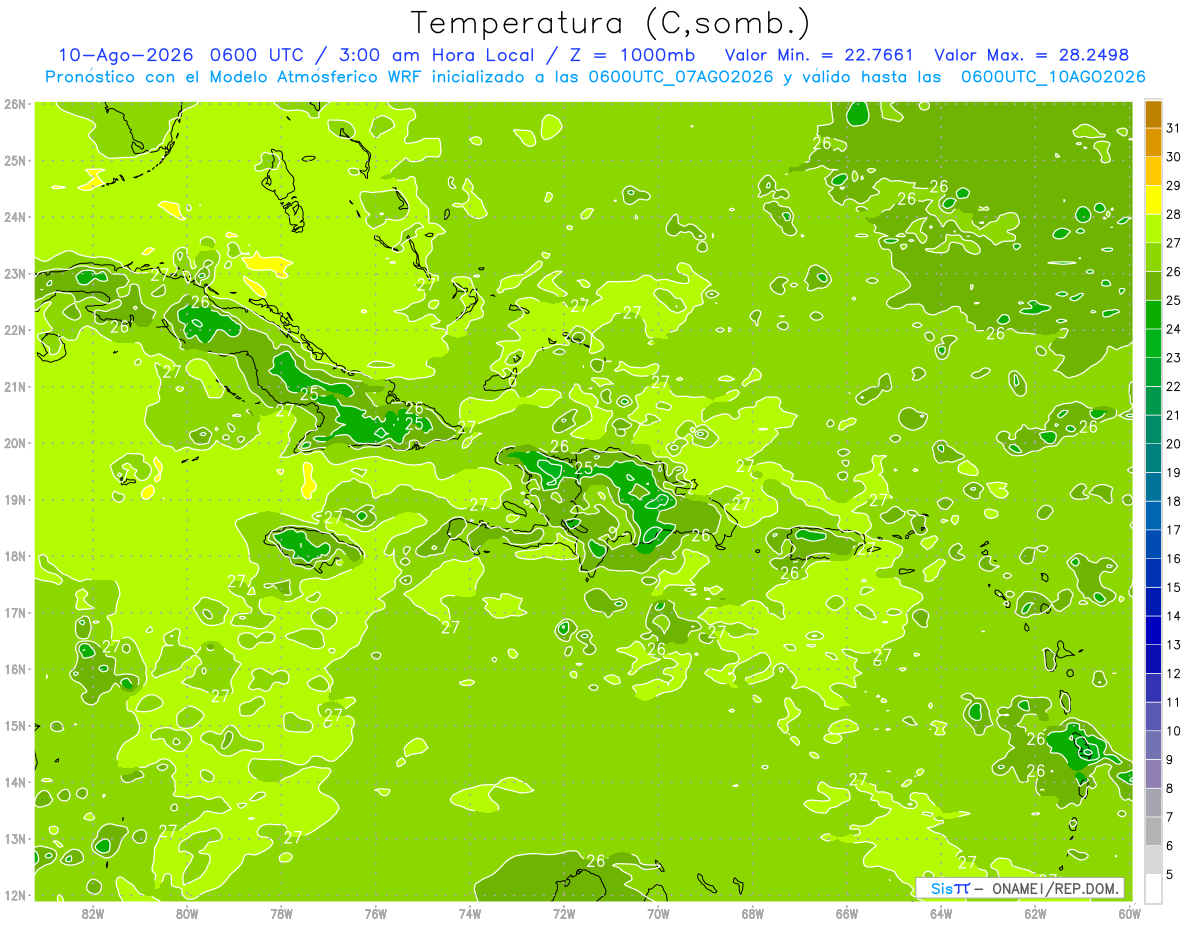Click legend value 22
This screenshot has width=1200, height=927.
pyautogui.click(x=1173, y=386)
